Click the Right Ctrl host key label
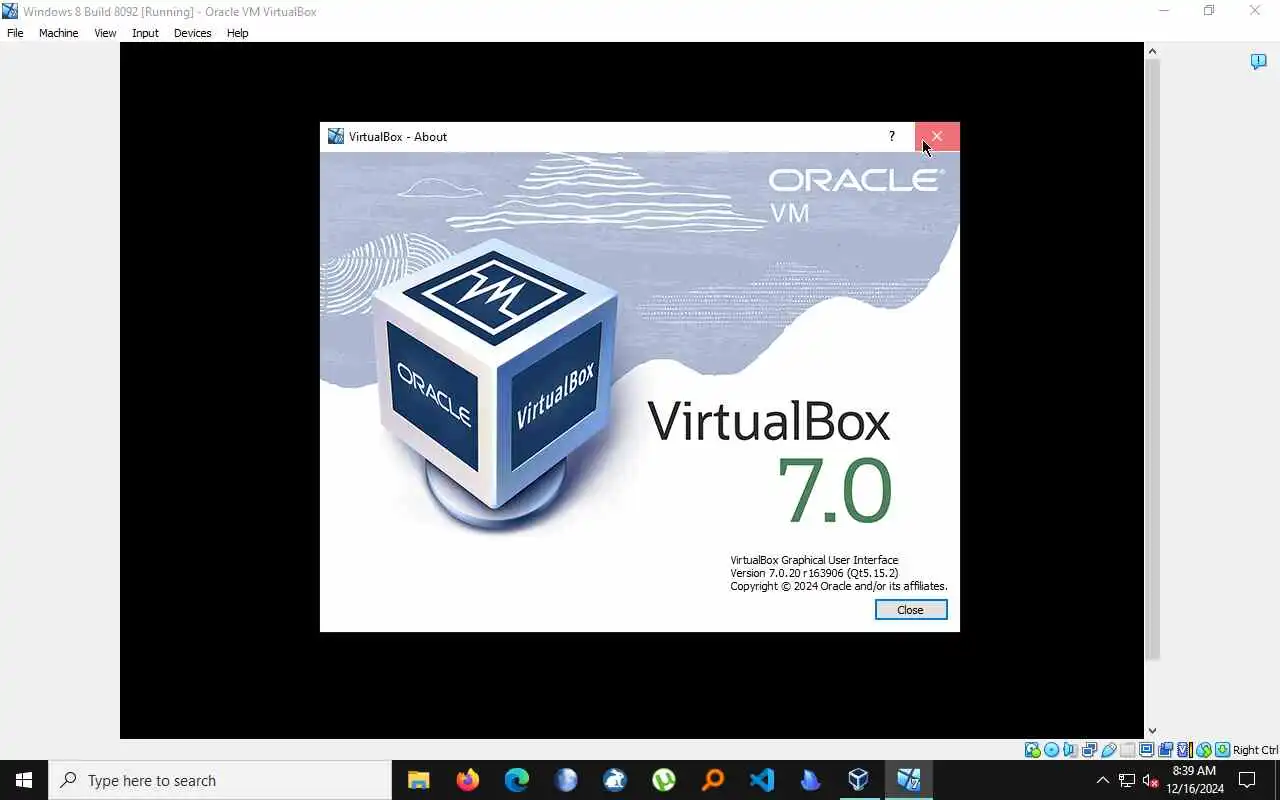 click(1256, 750)
